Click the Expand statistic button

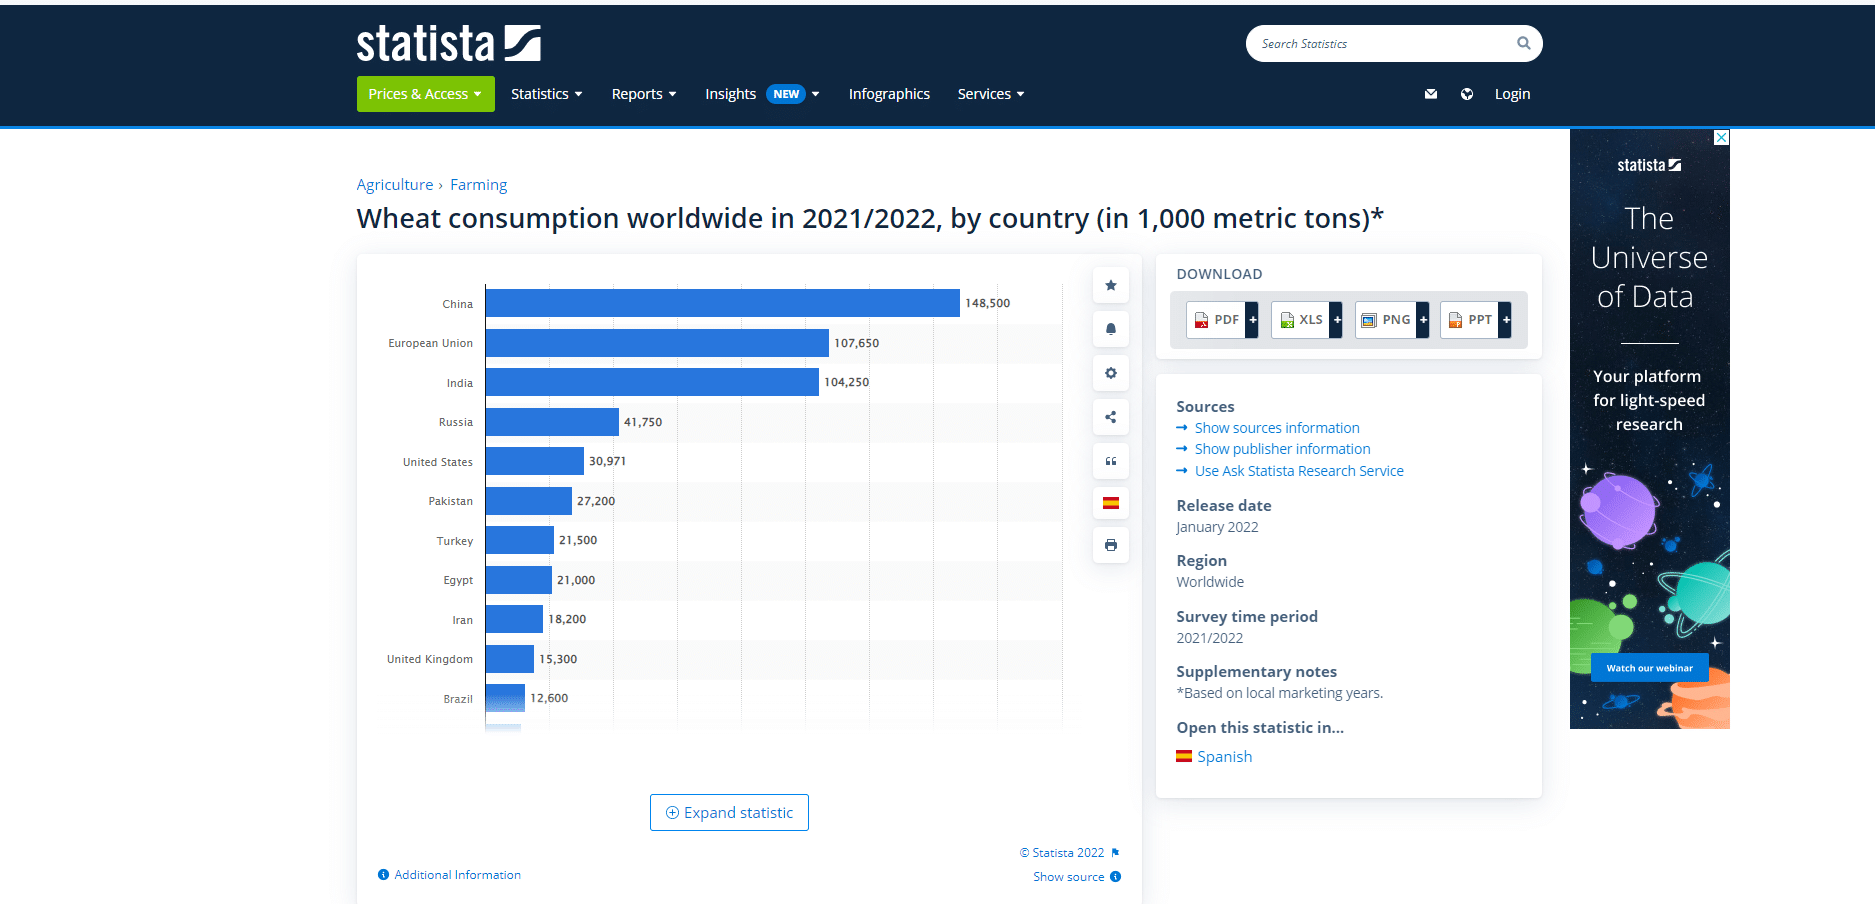(x=729, y=813)
